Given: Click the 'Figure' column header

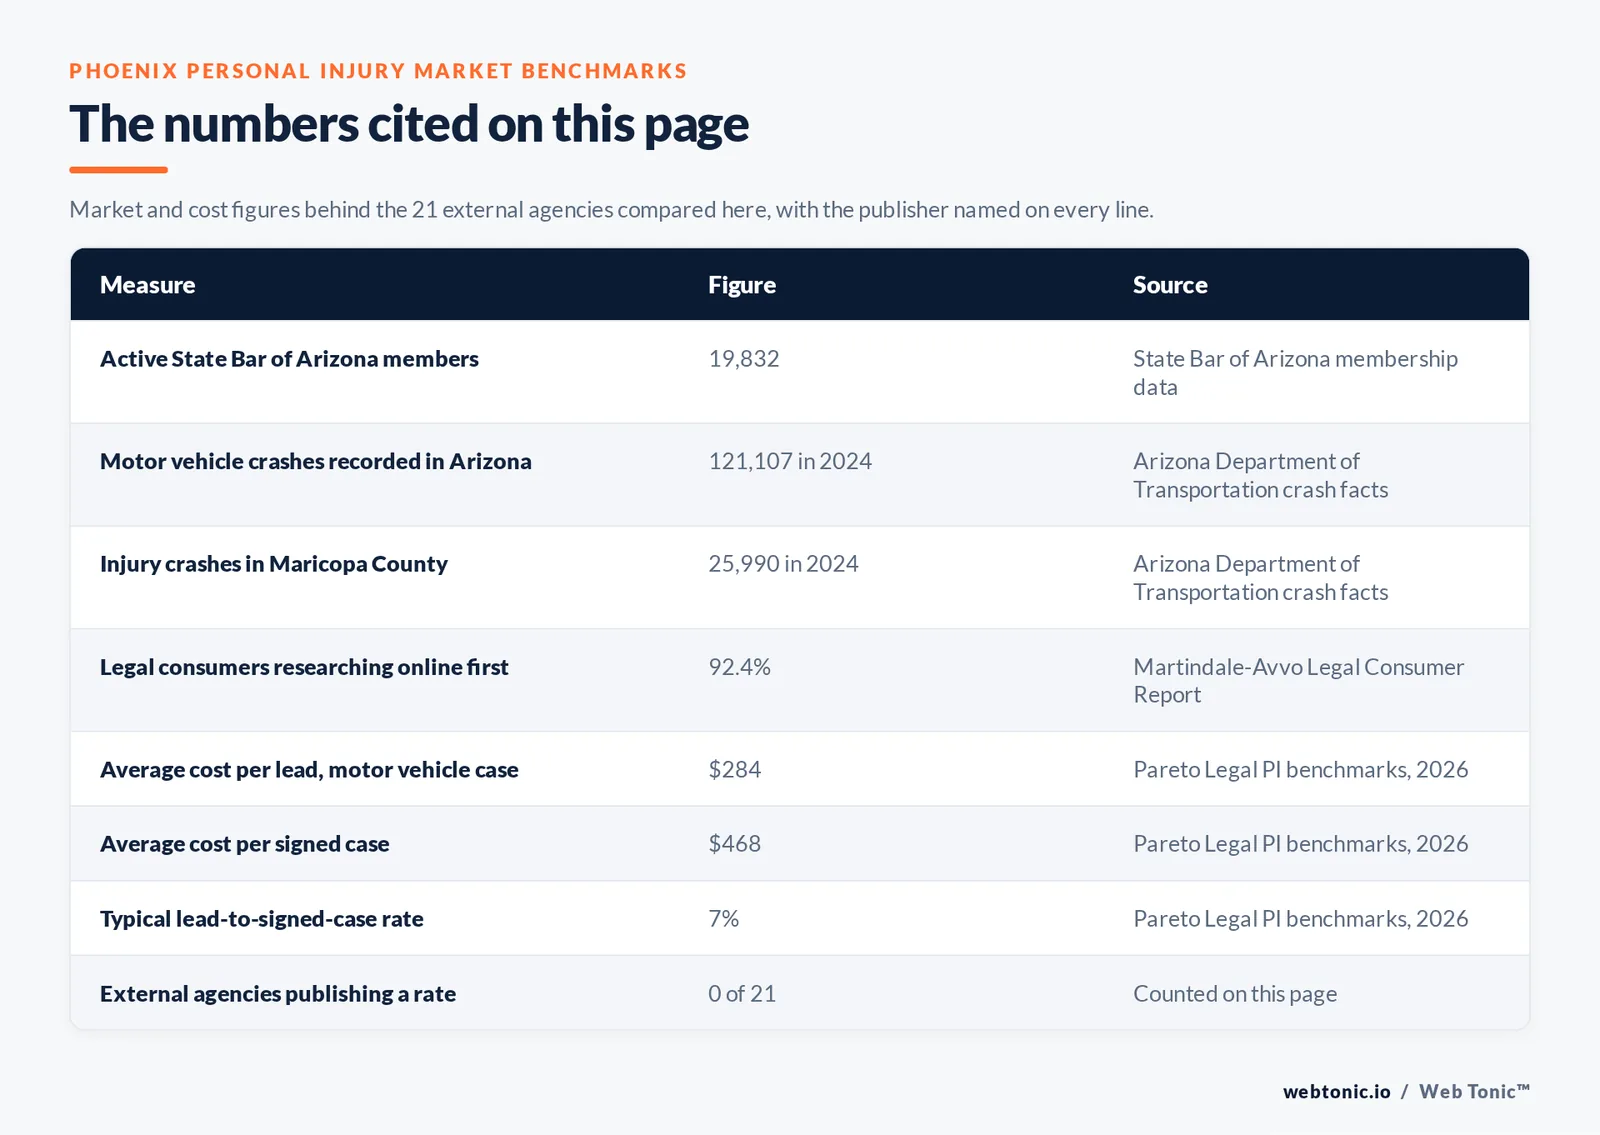Looking at the screenshot, I should [x=742, y=285].
